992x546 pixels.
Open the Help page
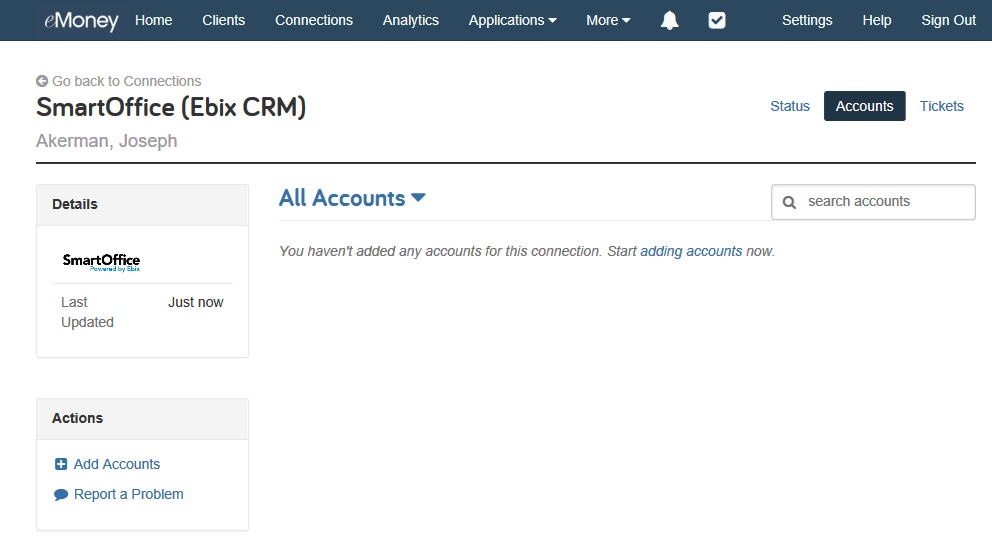[x=877, y=20]
